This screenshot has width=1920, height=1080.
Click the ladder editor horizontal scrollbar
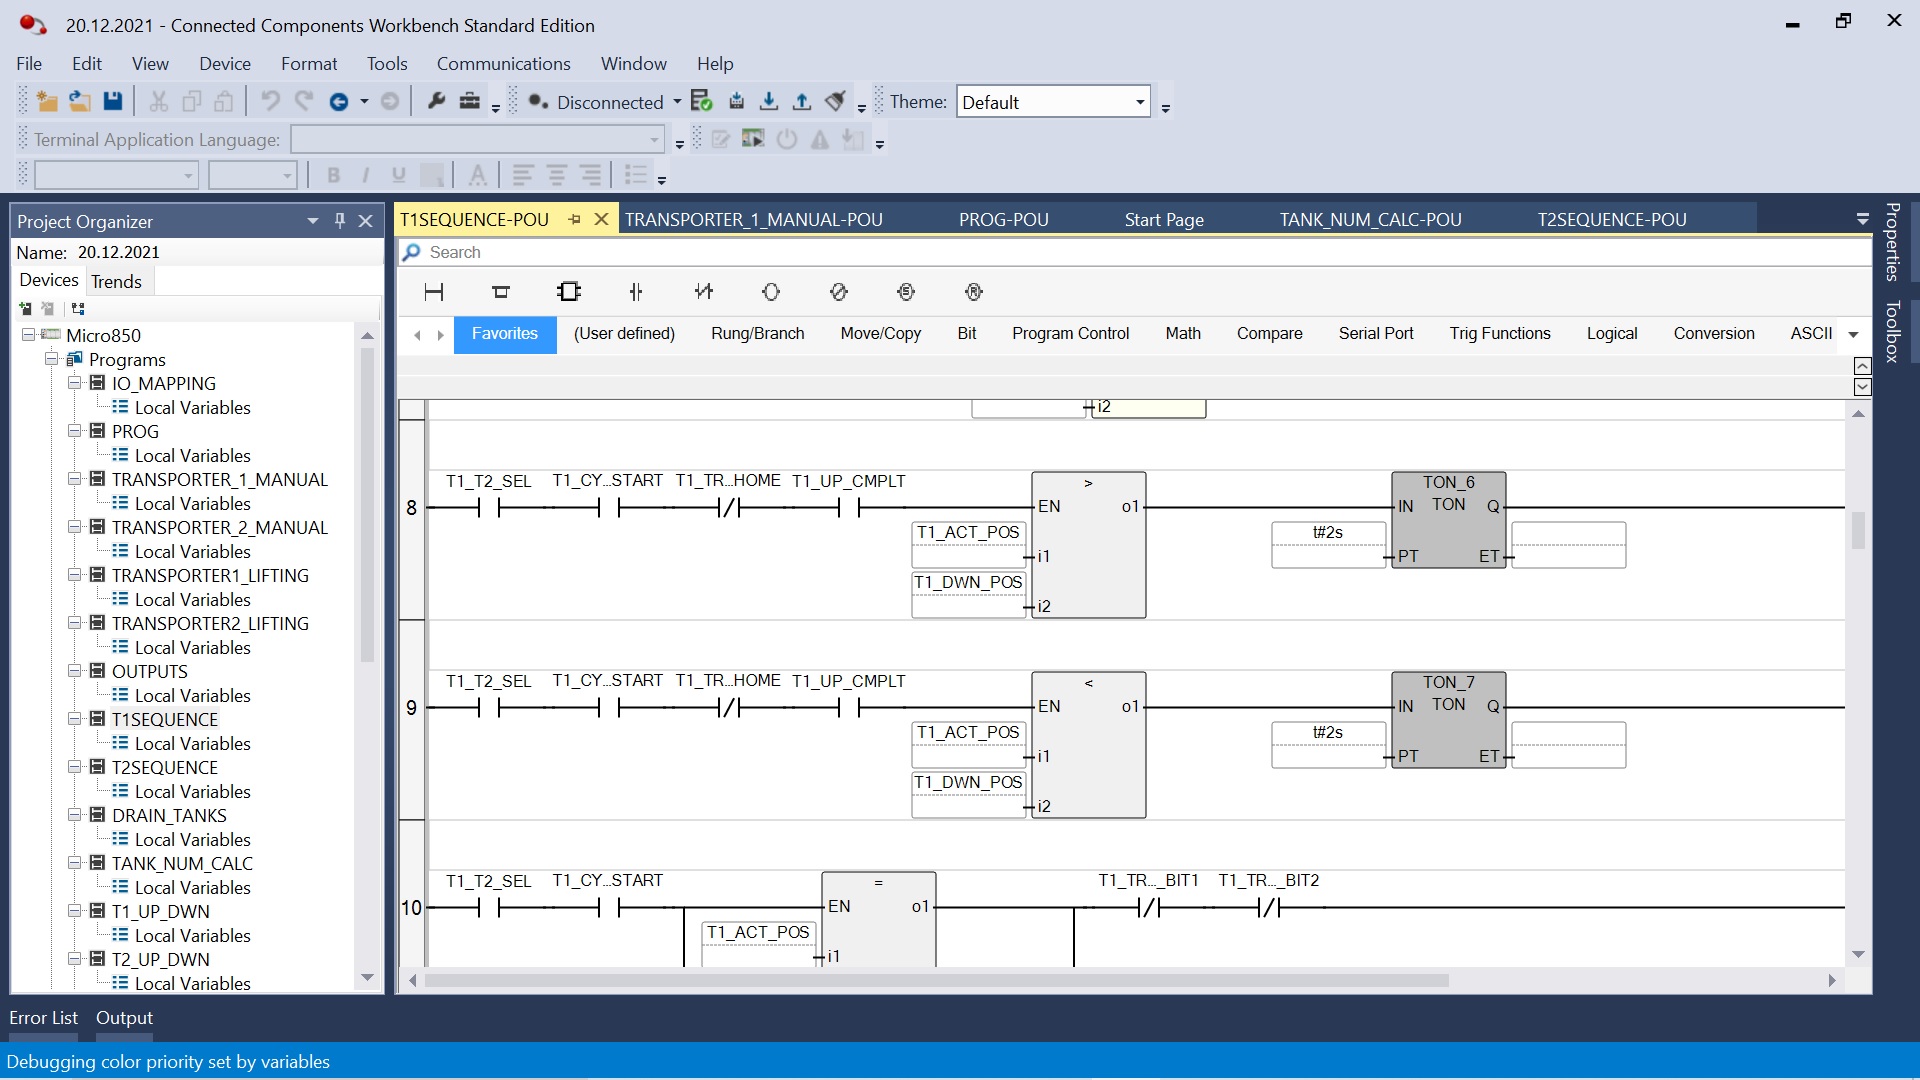(936, 981)
